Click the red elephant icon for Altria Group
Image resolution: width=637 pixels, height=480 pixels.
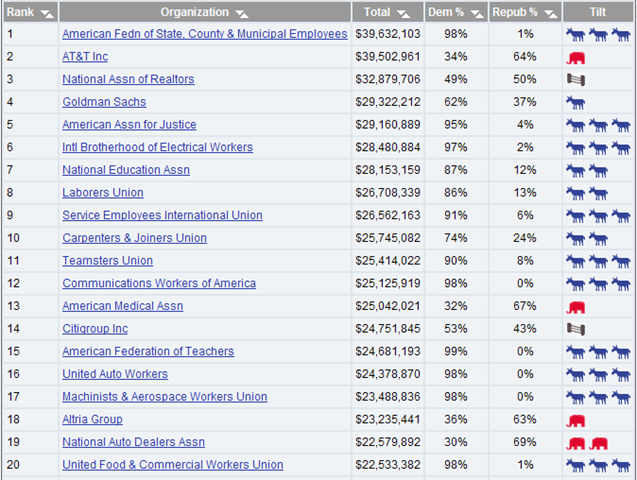pyautogui.click(x=575, y=421)
